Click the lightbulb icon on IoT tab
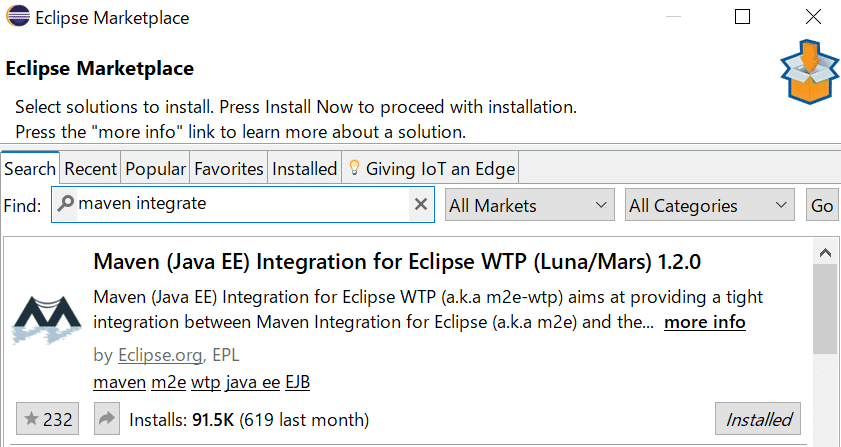 point(353,169)
